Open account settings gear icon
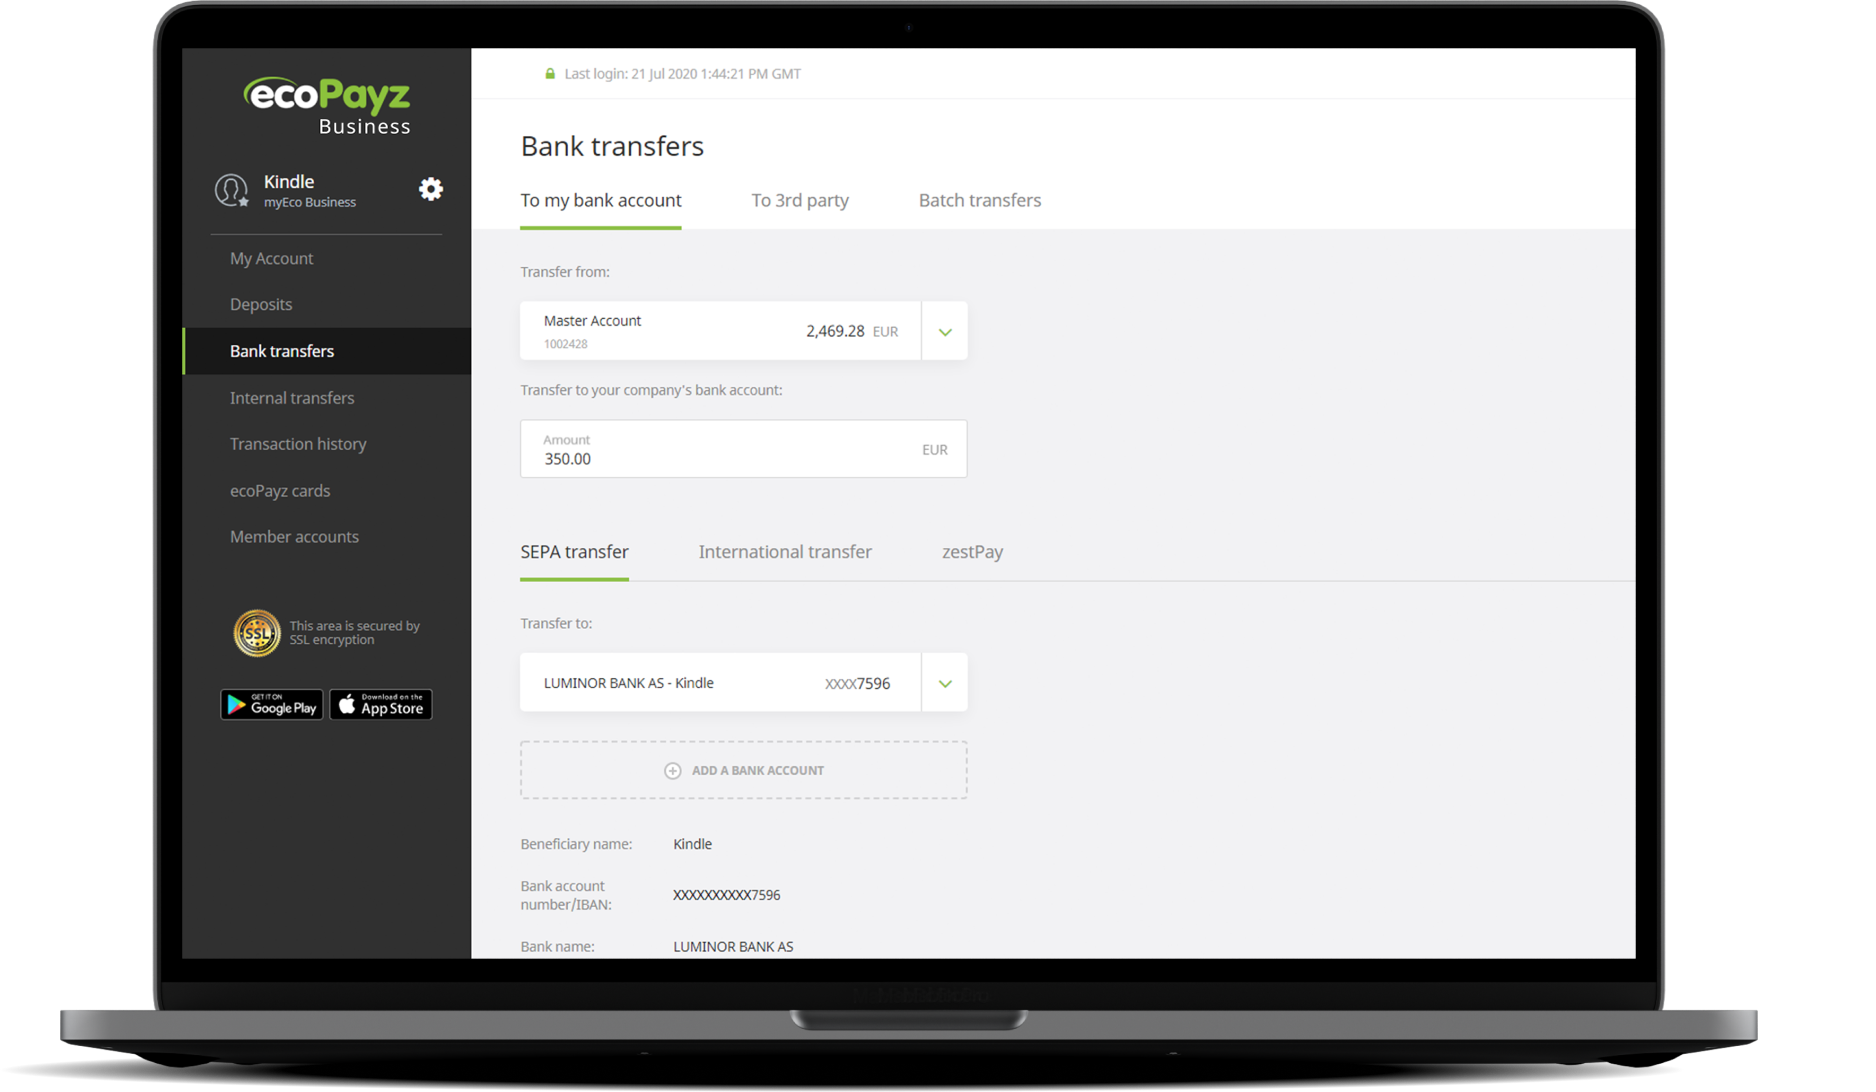This screenshot has width=1876, height=1092. pos(431,189)
